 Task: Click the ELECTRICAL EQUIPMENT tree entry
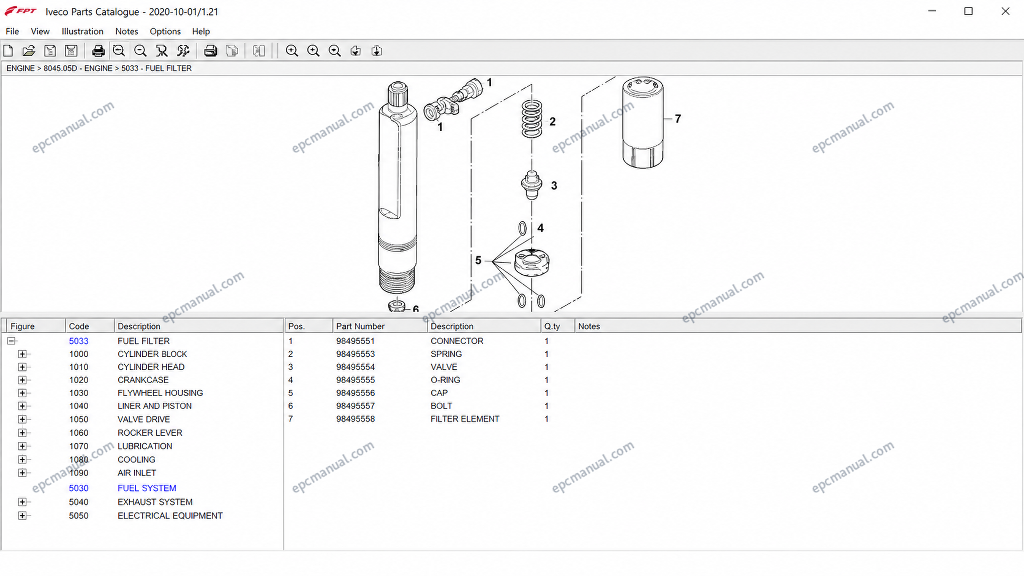(x=170, y=516)
